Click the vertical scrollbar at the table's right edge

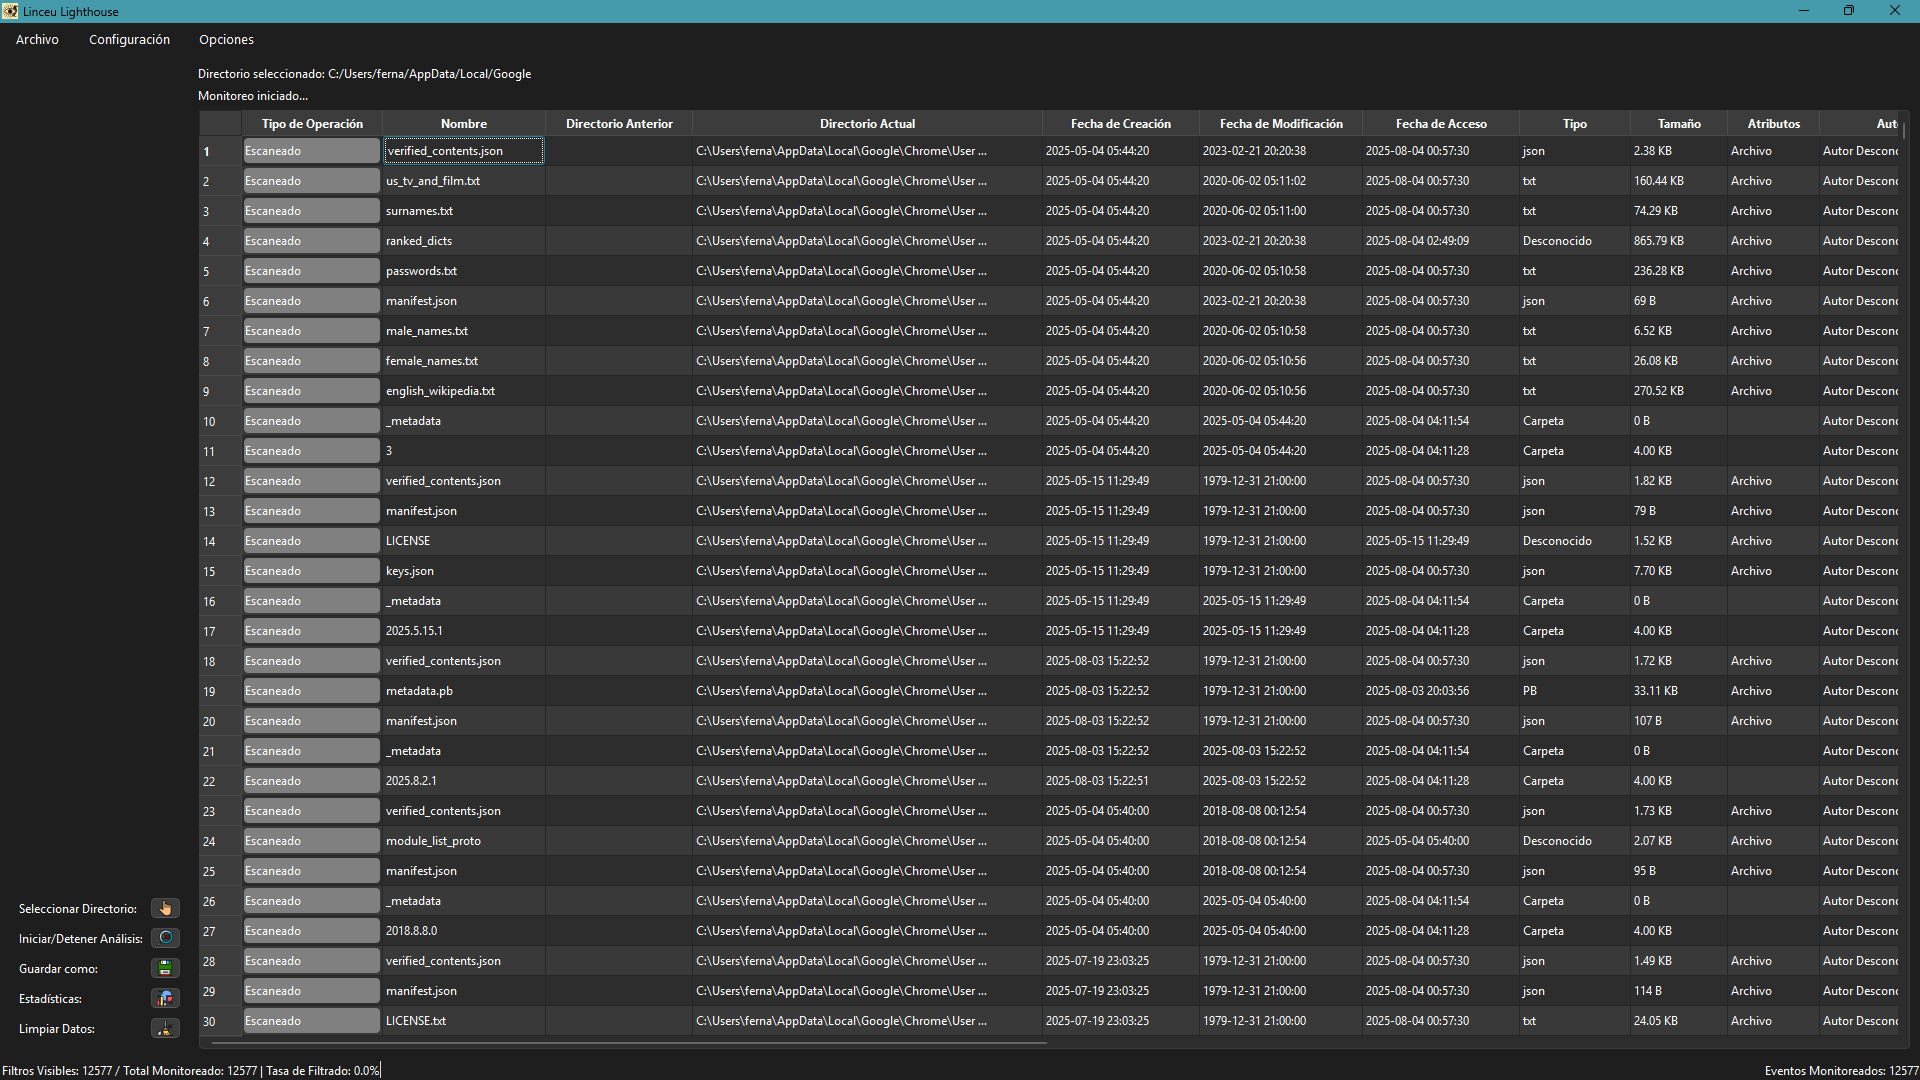point(1903,130)
